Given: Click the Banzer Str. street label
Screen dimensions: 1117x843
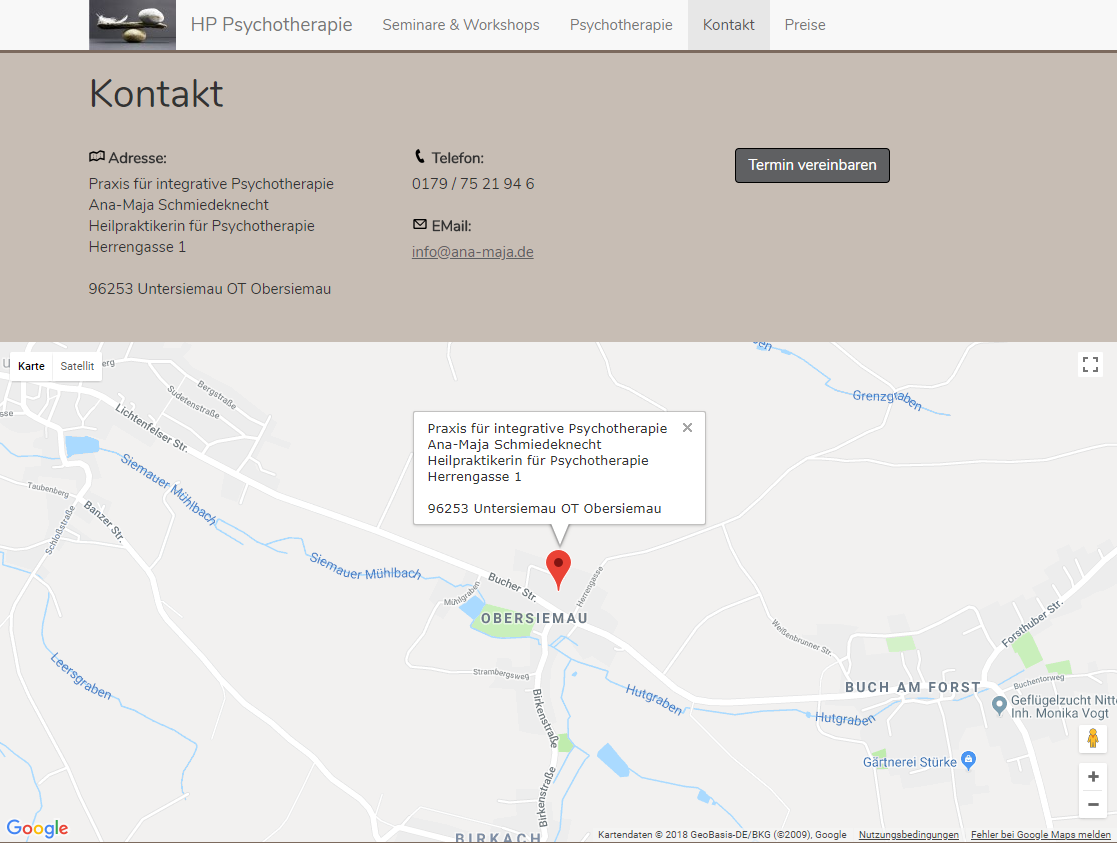Looking at the screenshot, I should point(104,522).
